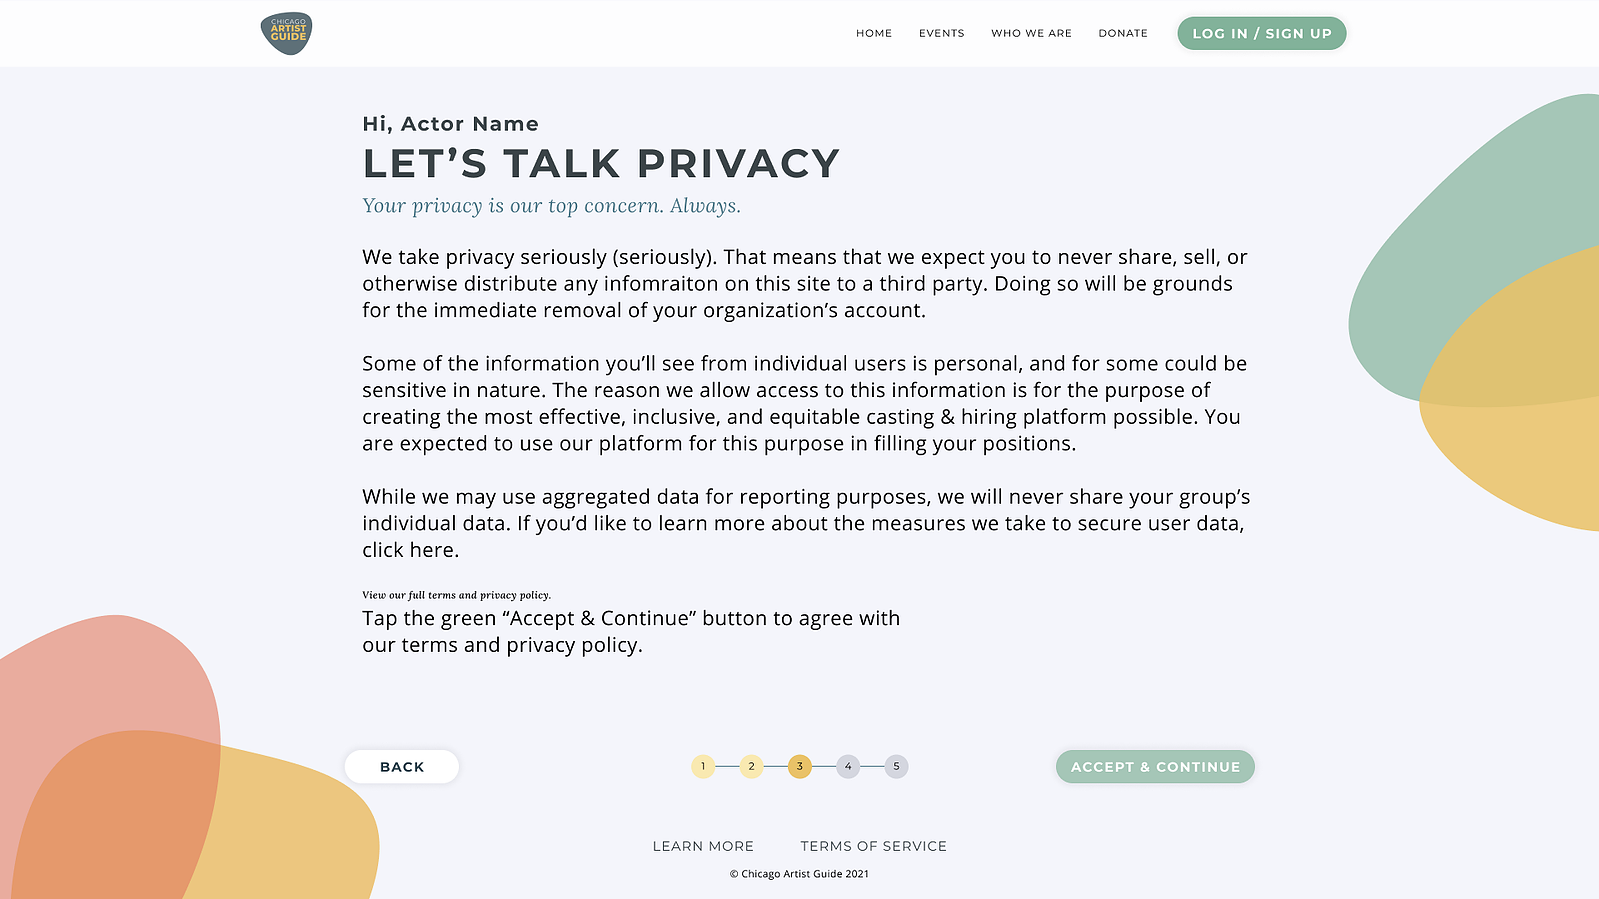1599x899 pixels.
Task: Click the "Hi, Actor Name" greeting
Action: (450, 124)
